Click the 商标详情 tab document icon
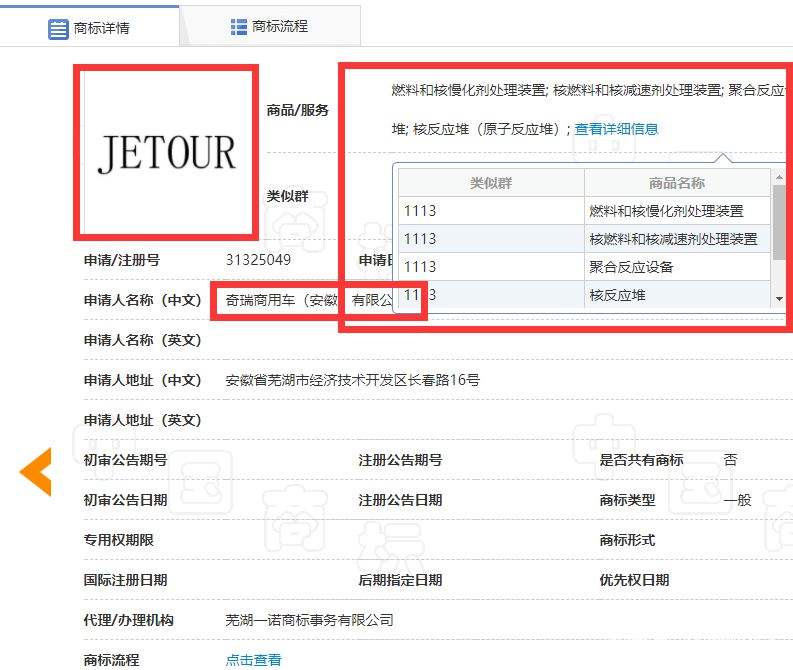 point(59,28)
